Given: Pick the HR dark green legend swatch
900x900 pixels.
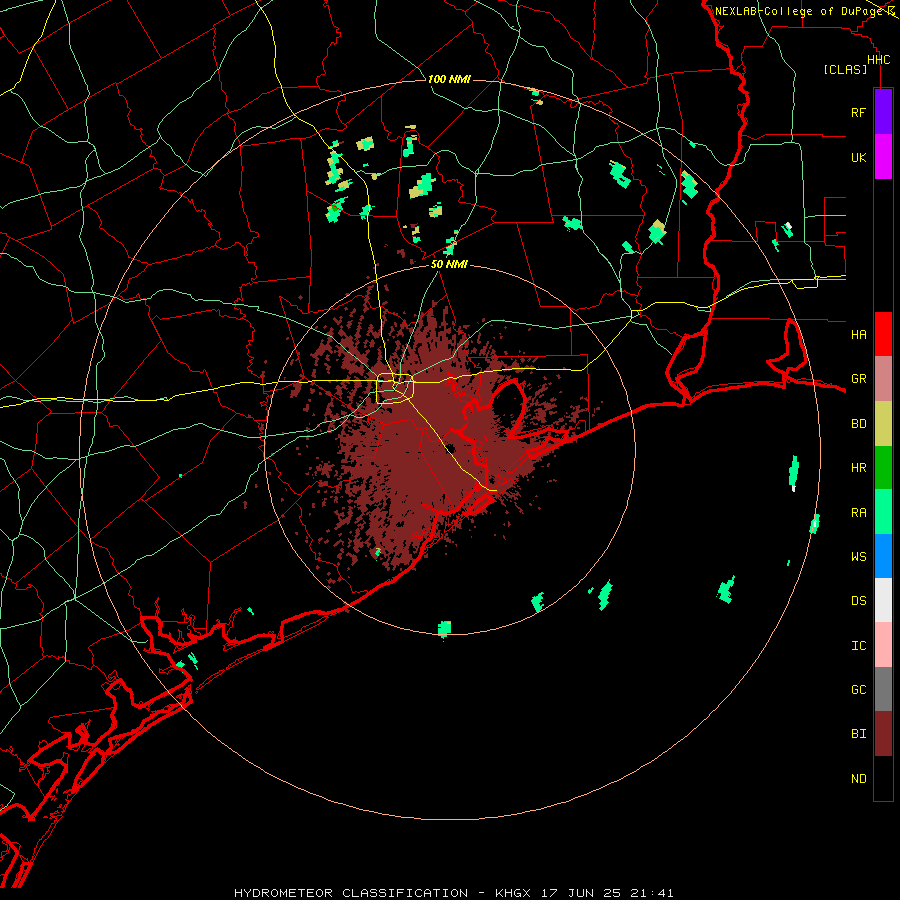Looking at the screenshot, I should pos(883,468).
